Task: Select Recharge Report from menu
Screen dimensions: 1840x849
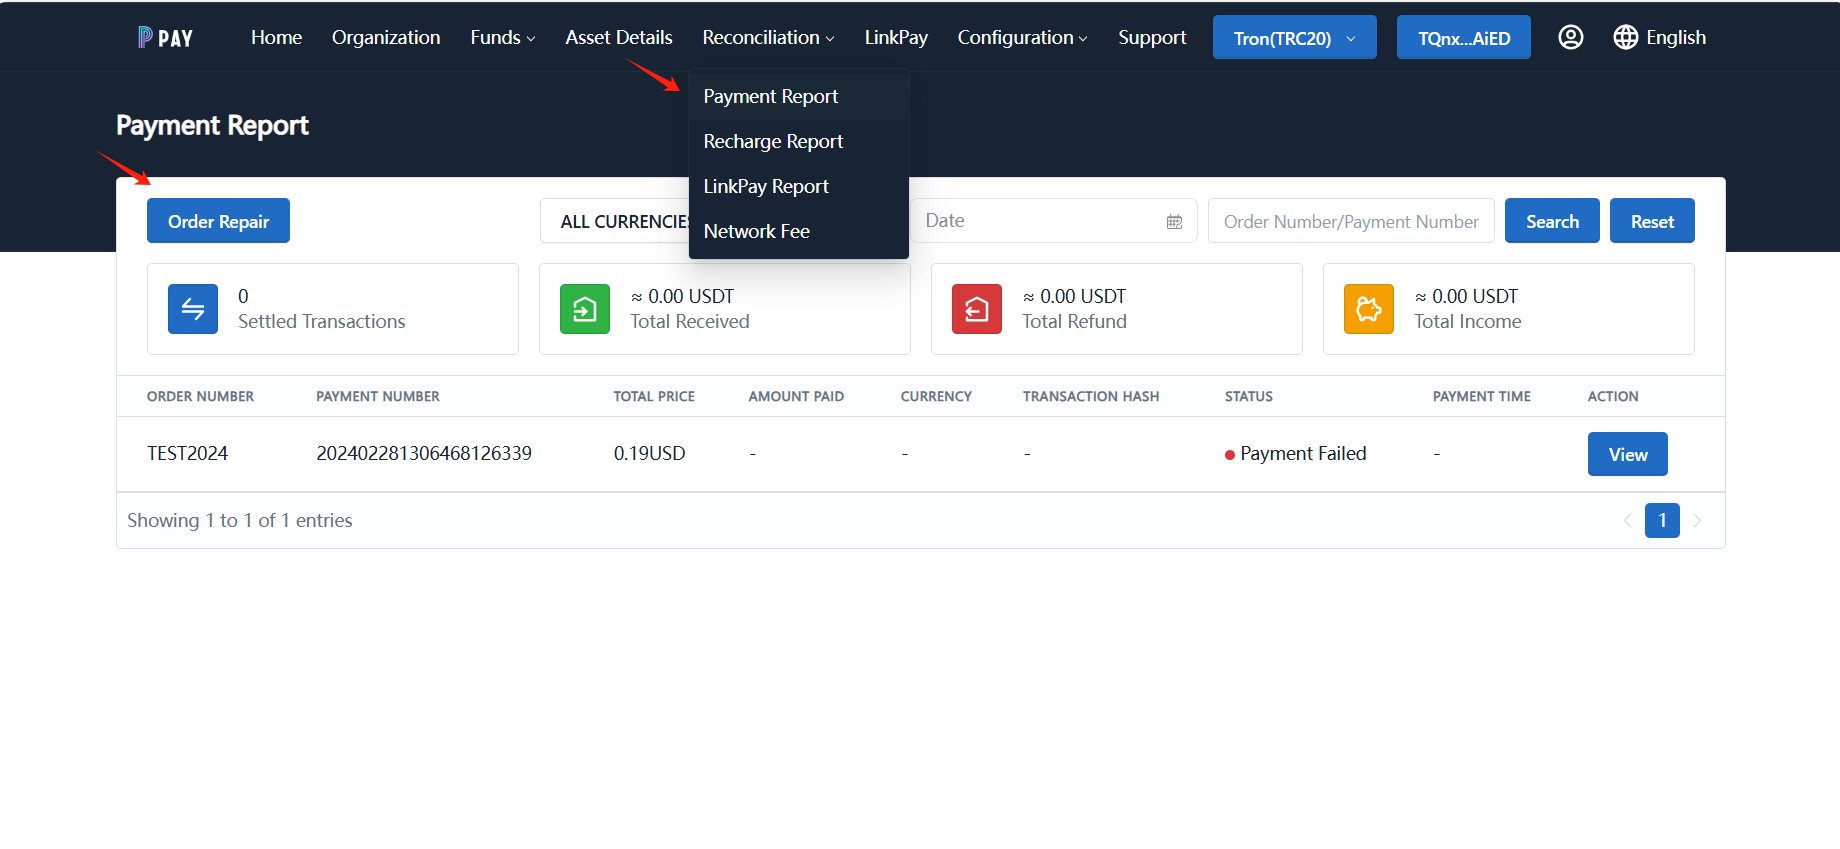Action: click(x=799, y=141)
